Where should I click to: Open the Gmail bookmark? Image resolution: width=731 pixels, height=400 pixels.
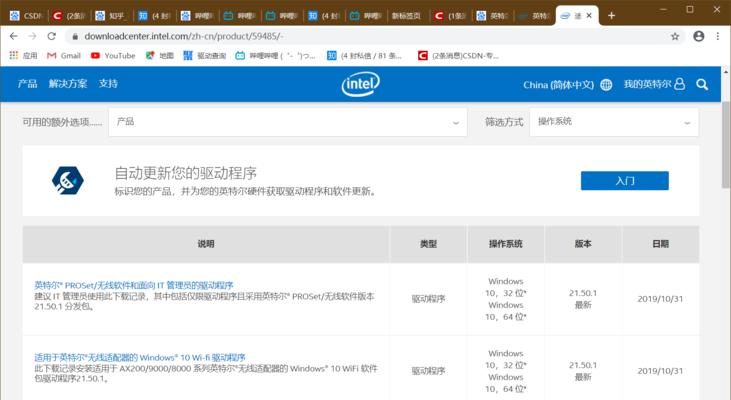pos(64,55)
